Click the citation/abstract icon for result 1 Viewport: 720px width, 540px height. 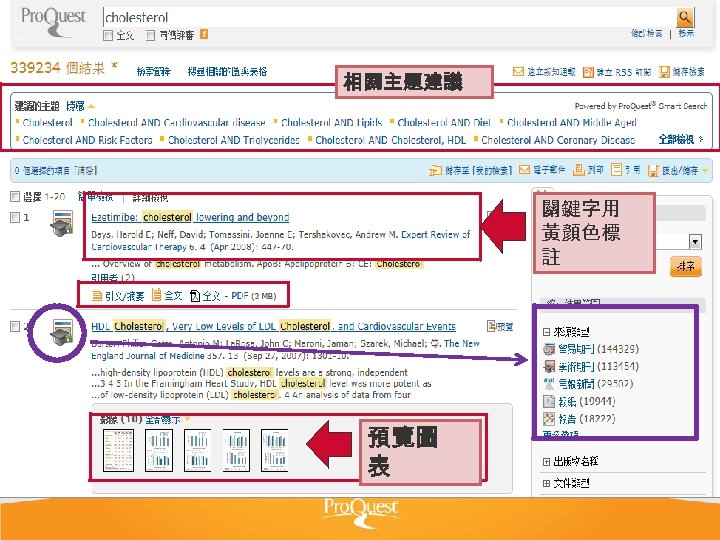96,296
